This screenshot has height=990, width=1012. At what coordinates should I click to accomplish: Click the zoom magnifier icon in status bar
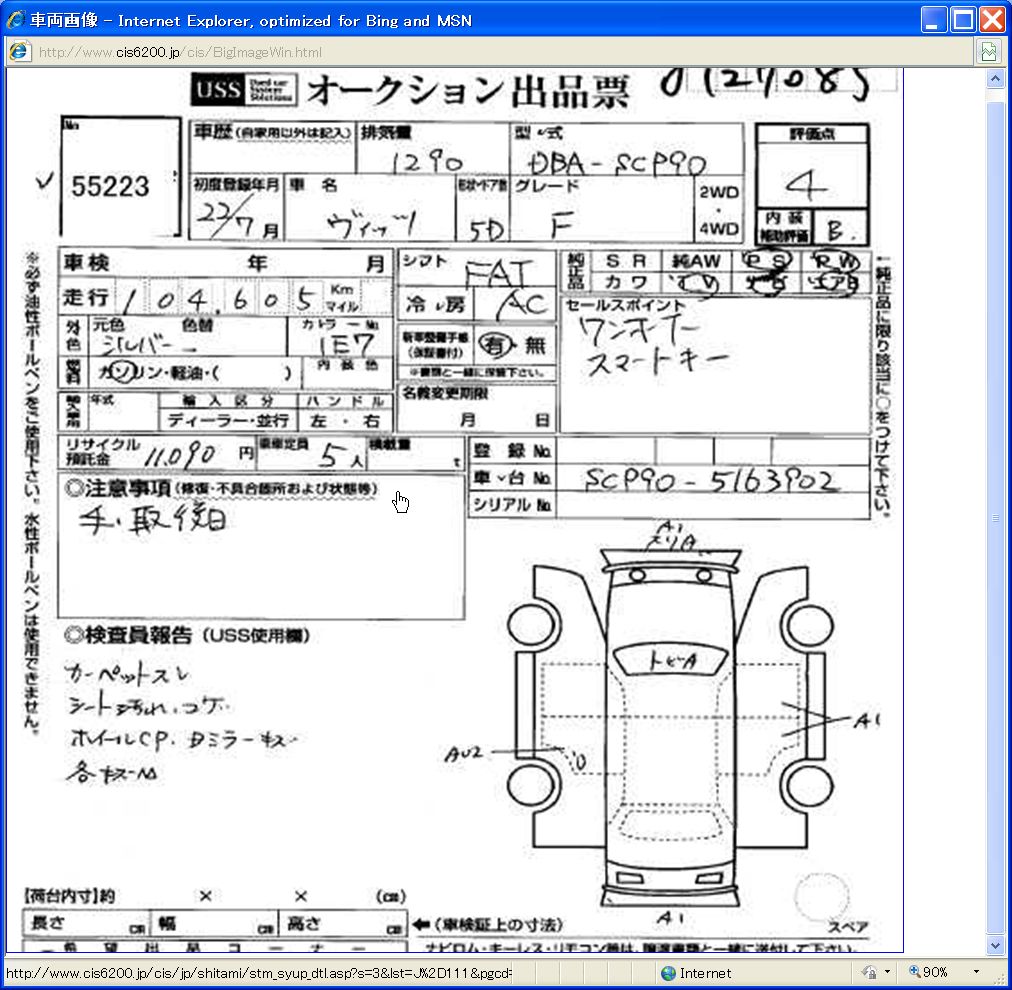pos(914,972)
